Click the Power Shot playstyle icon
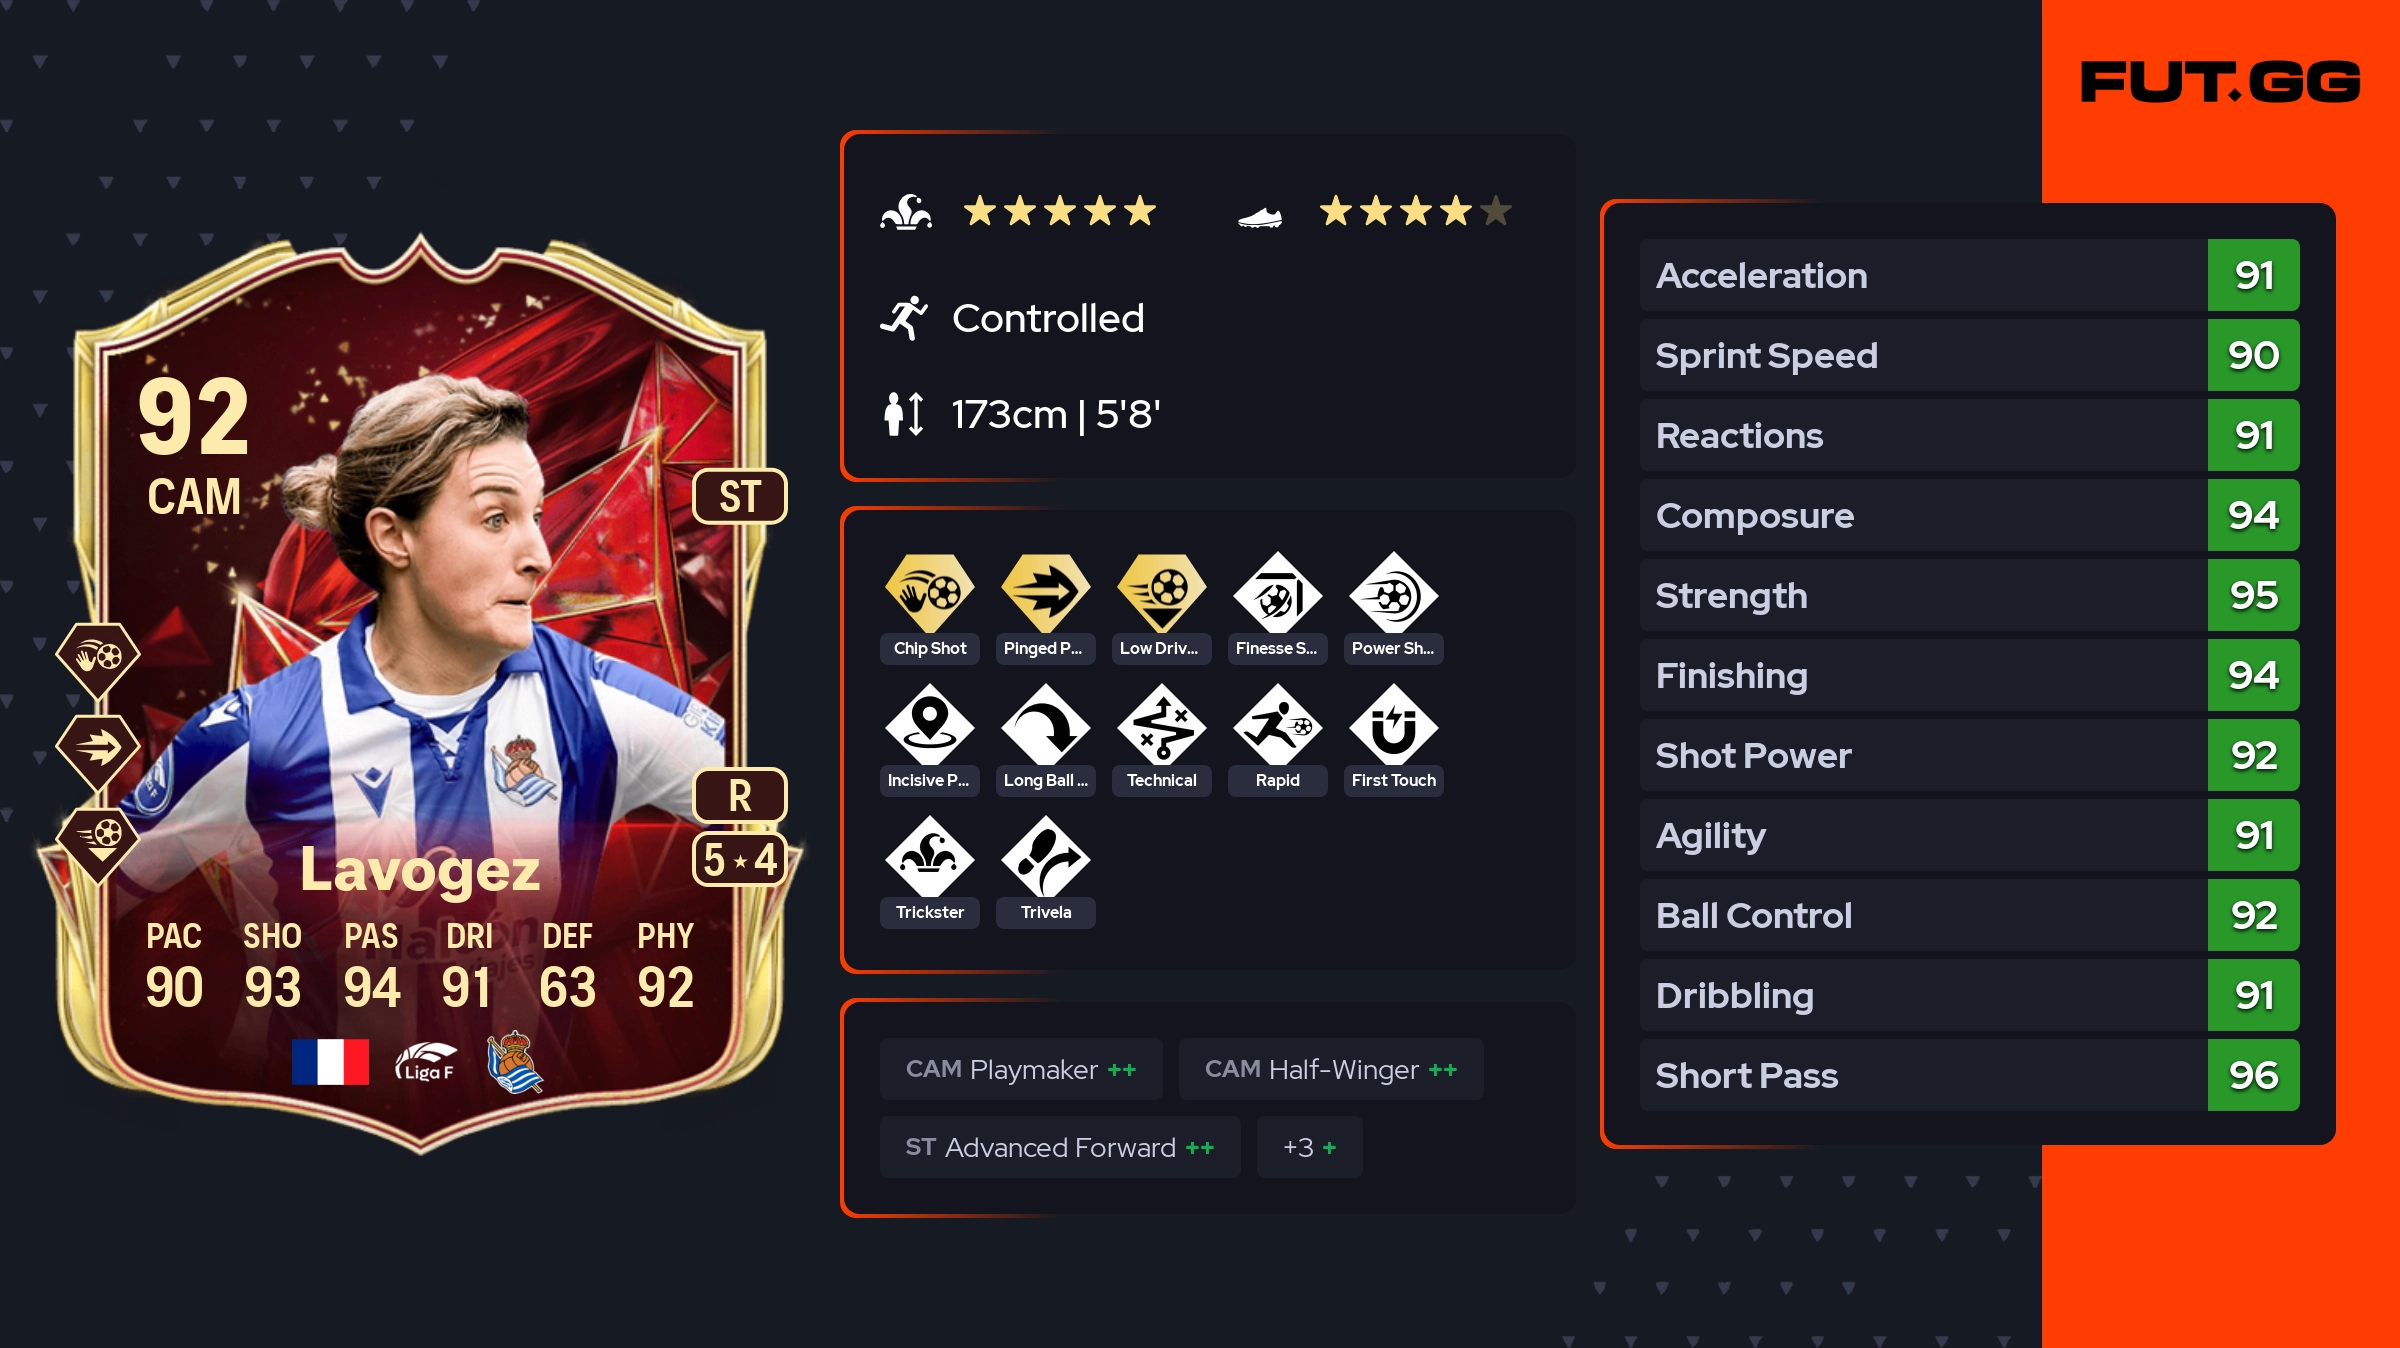This screenshot has width=2400, height=1348. click(1393, 593)
